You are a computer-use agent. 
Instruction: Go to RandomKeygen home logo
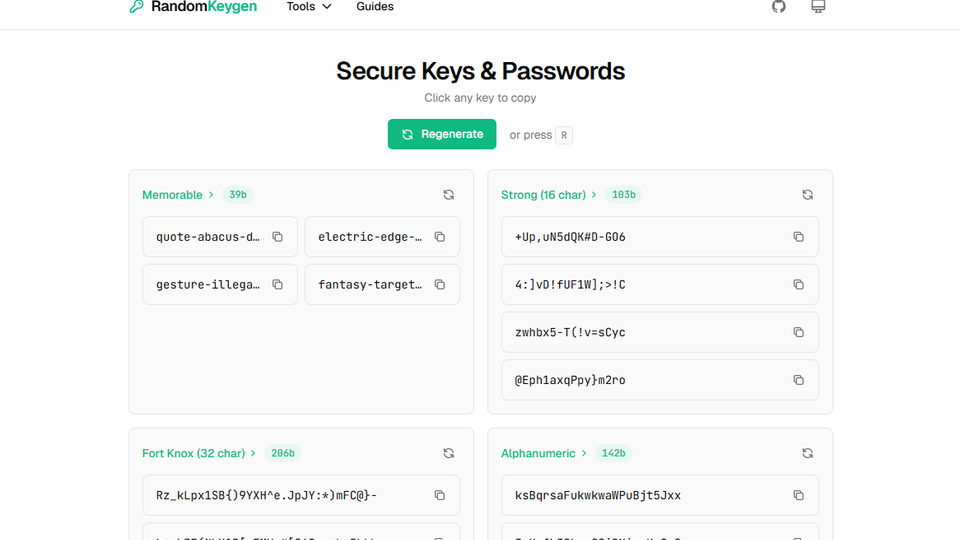click(193, 7)
